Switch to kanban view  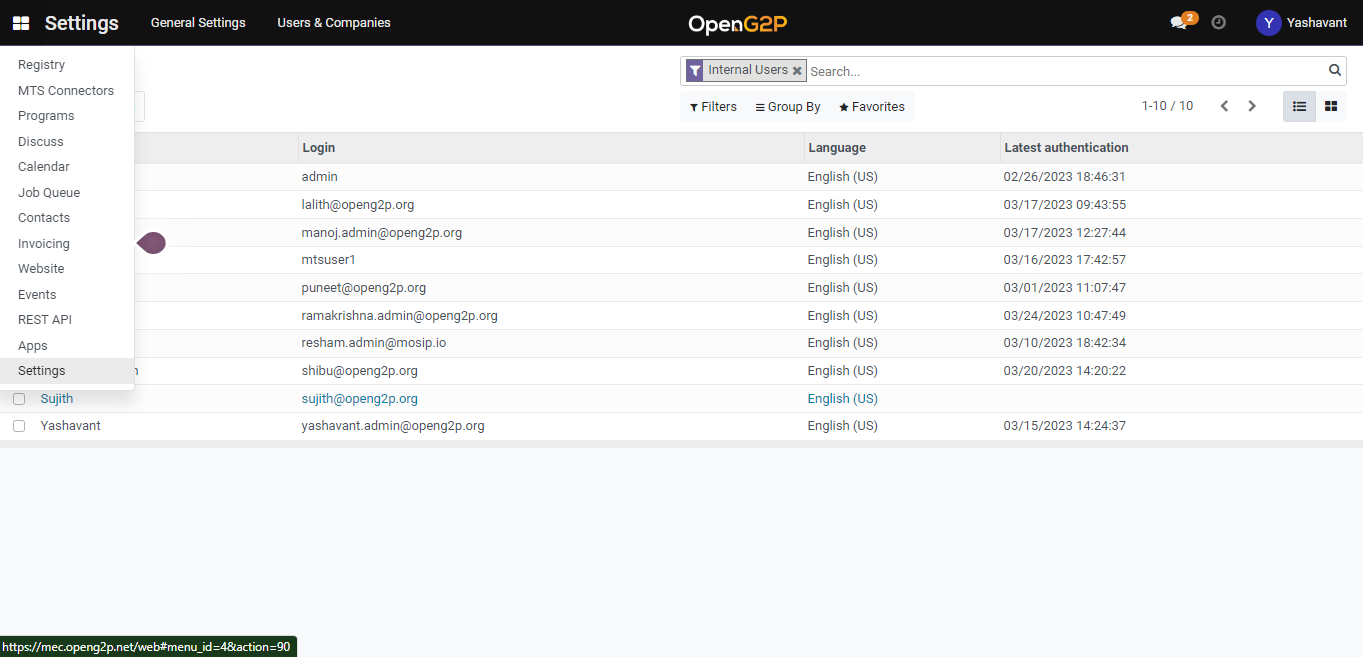click(x=1331, y=106)
